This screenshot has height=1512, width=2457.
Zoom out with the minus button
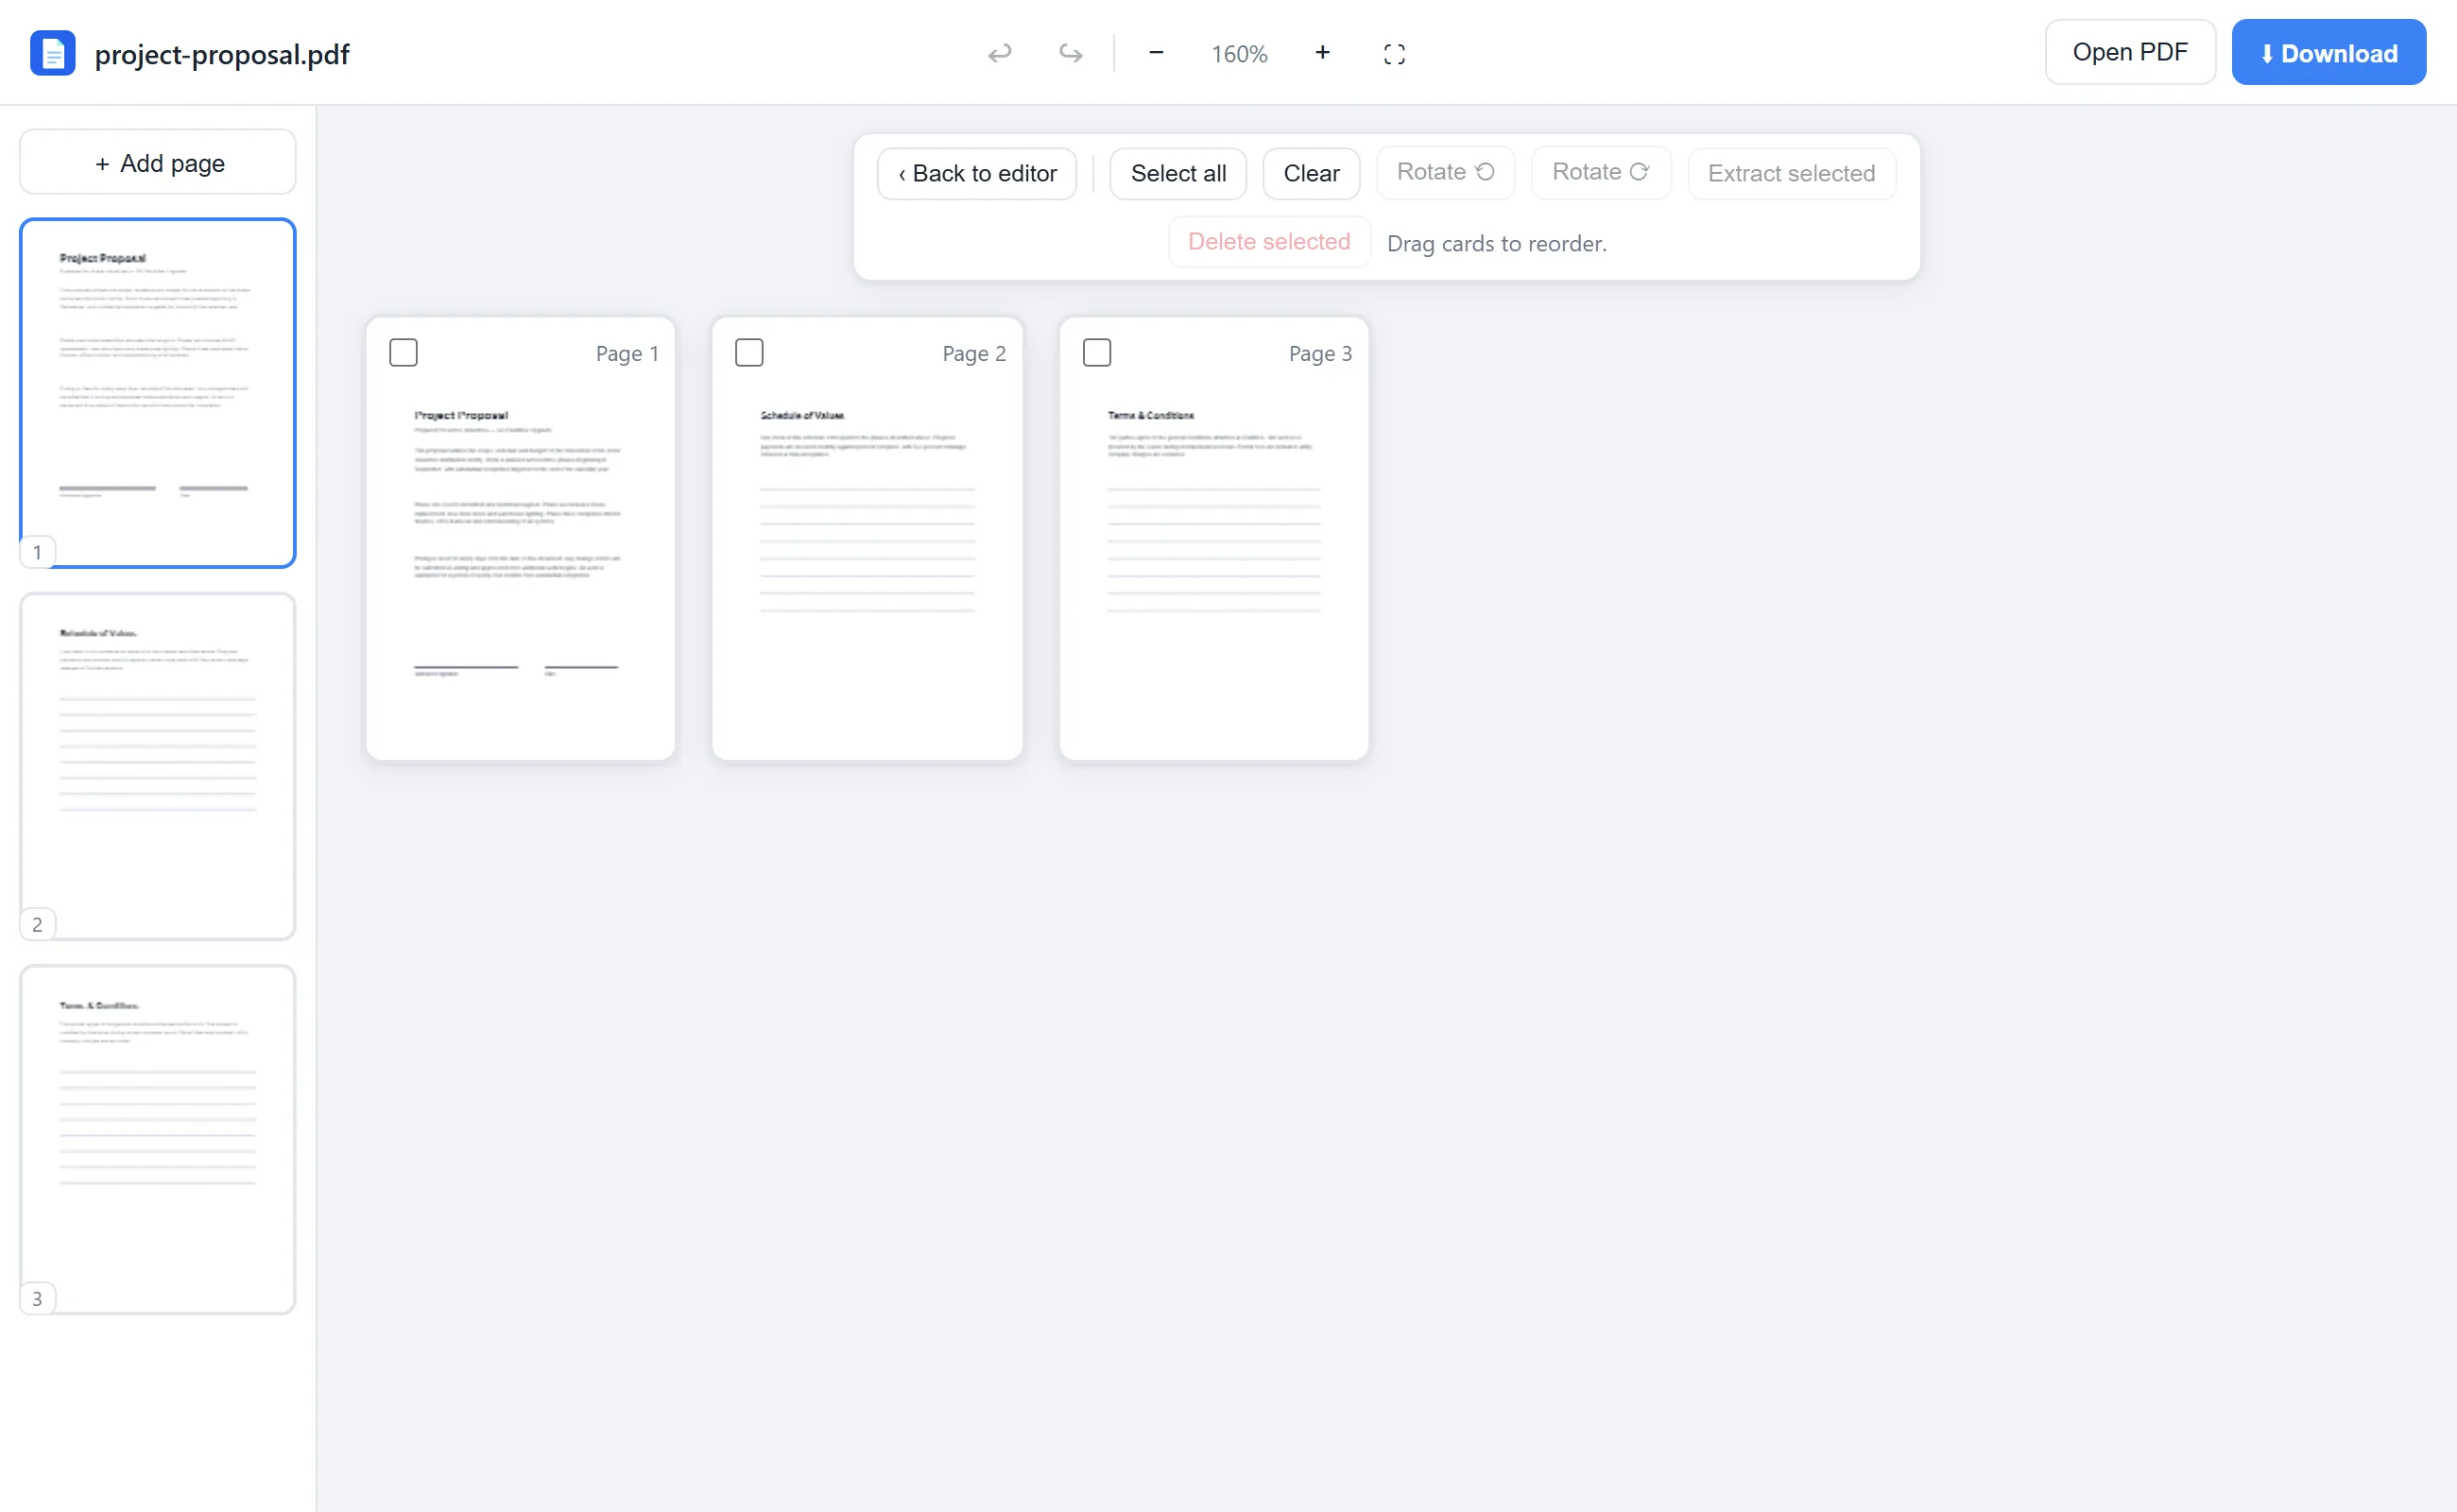[x=1156, y=53]
